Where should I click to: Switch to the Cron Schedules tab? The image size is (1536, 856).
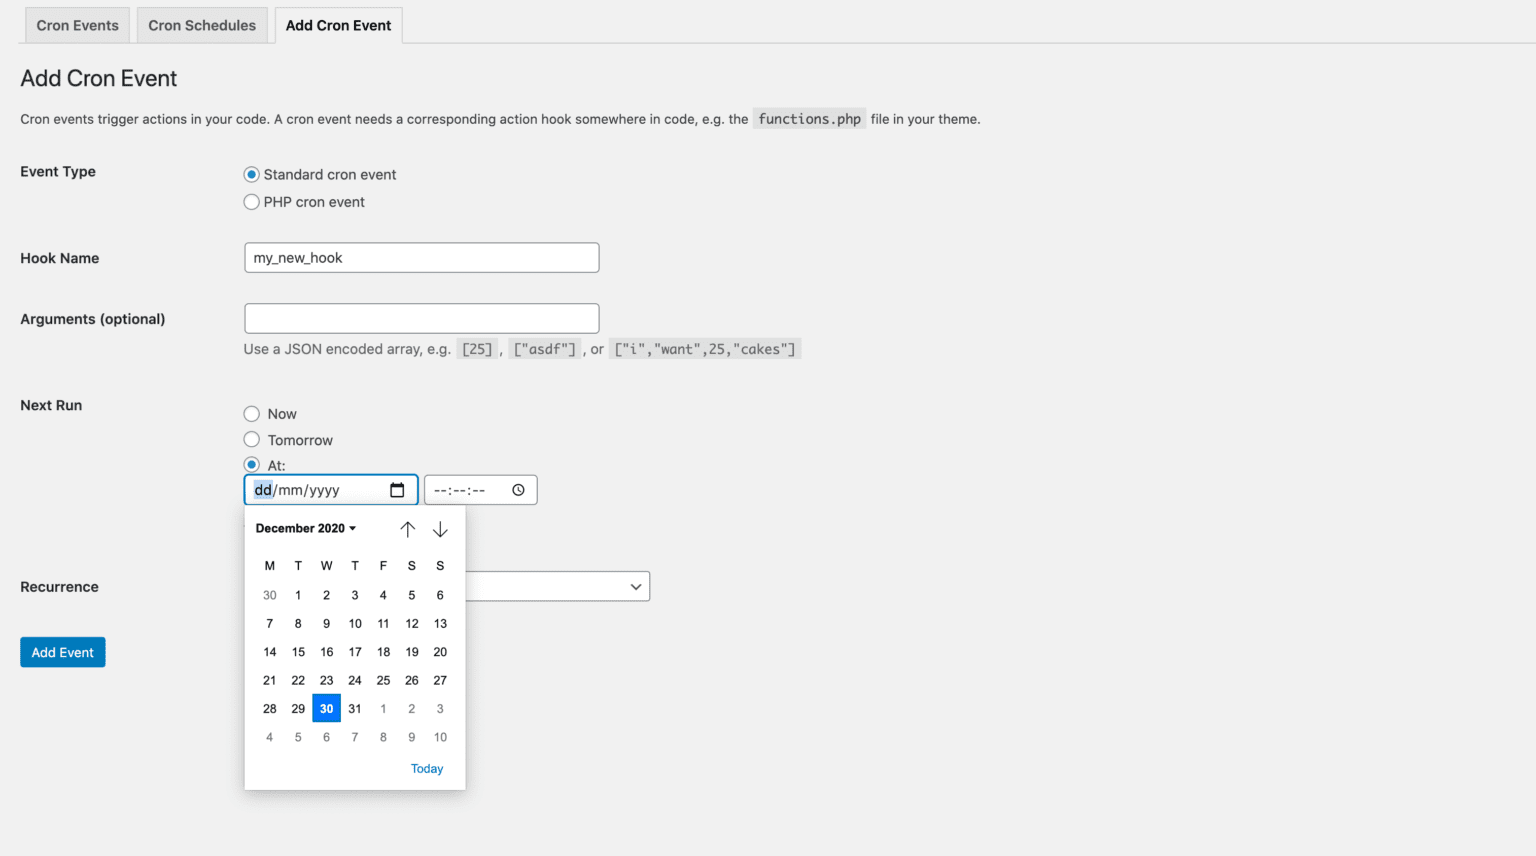tap(202, 25)
